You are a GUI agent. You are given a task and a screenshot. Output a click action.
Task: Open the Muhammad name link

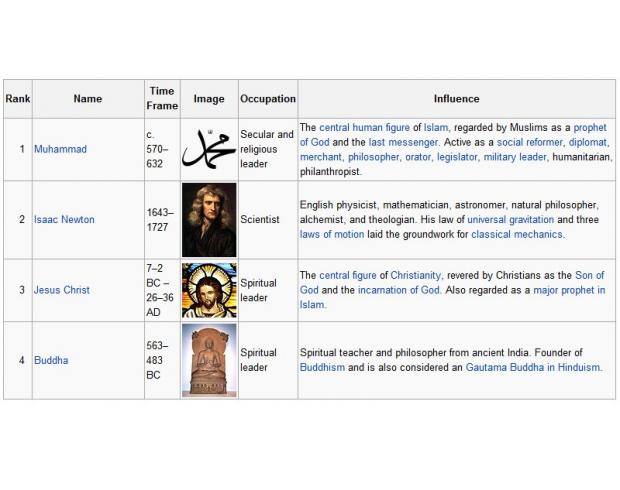click(x=60, y=149)
